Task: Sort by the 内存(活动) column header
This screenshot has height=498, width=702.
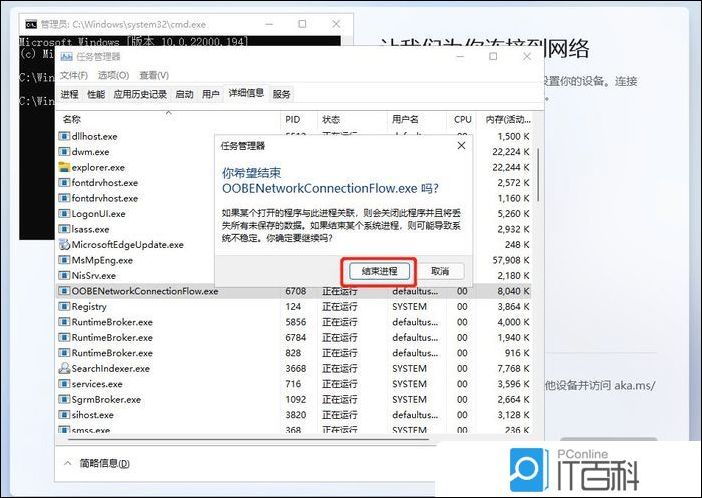Action: 505,119
